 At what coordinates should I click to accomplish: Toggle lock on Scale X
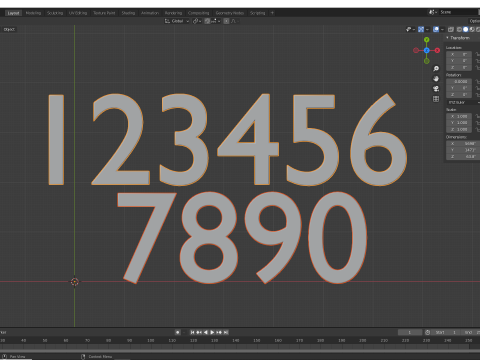pos(477,116)
